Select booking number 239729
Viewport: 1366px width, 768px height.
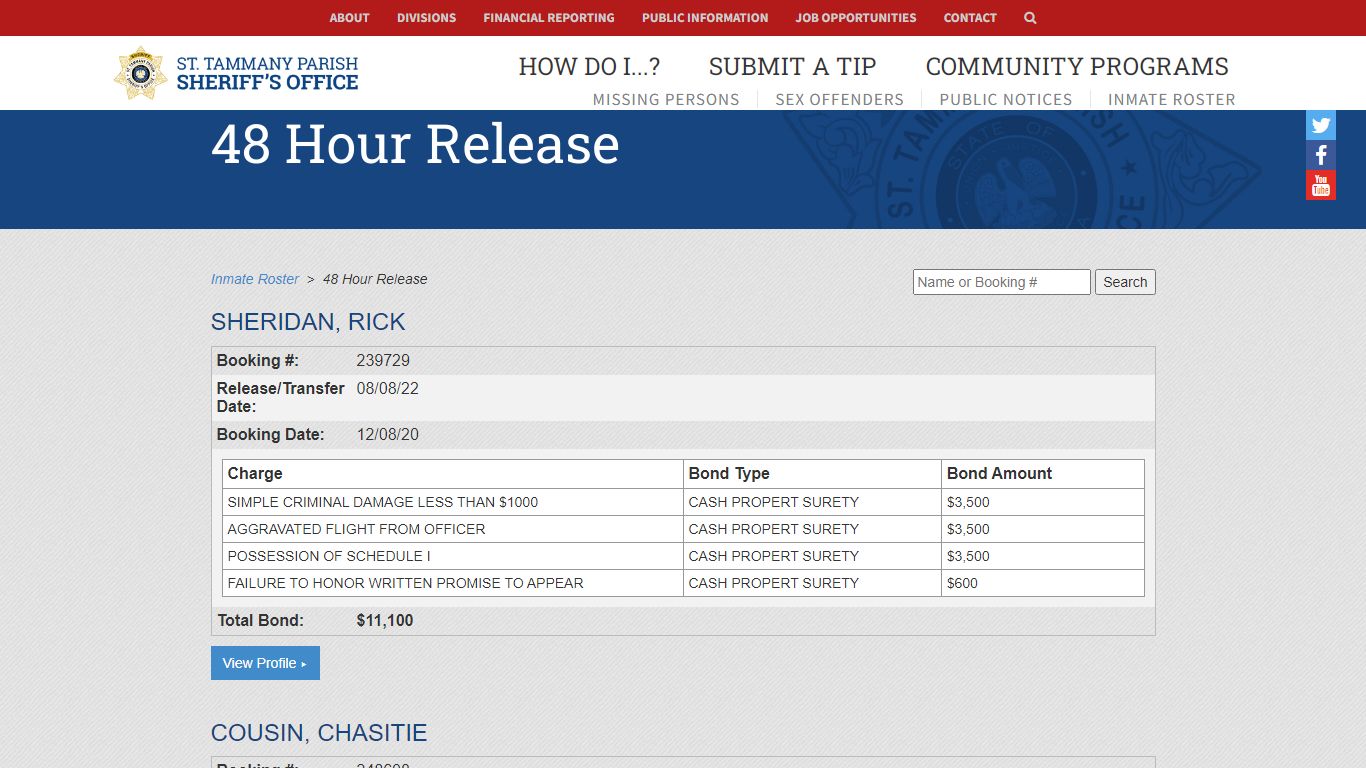383,361
